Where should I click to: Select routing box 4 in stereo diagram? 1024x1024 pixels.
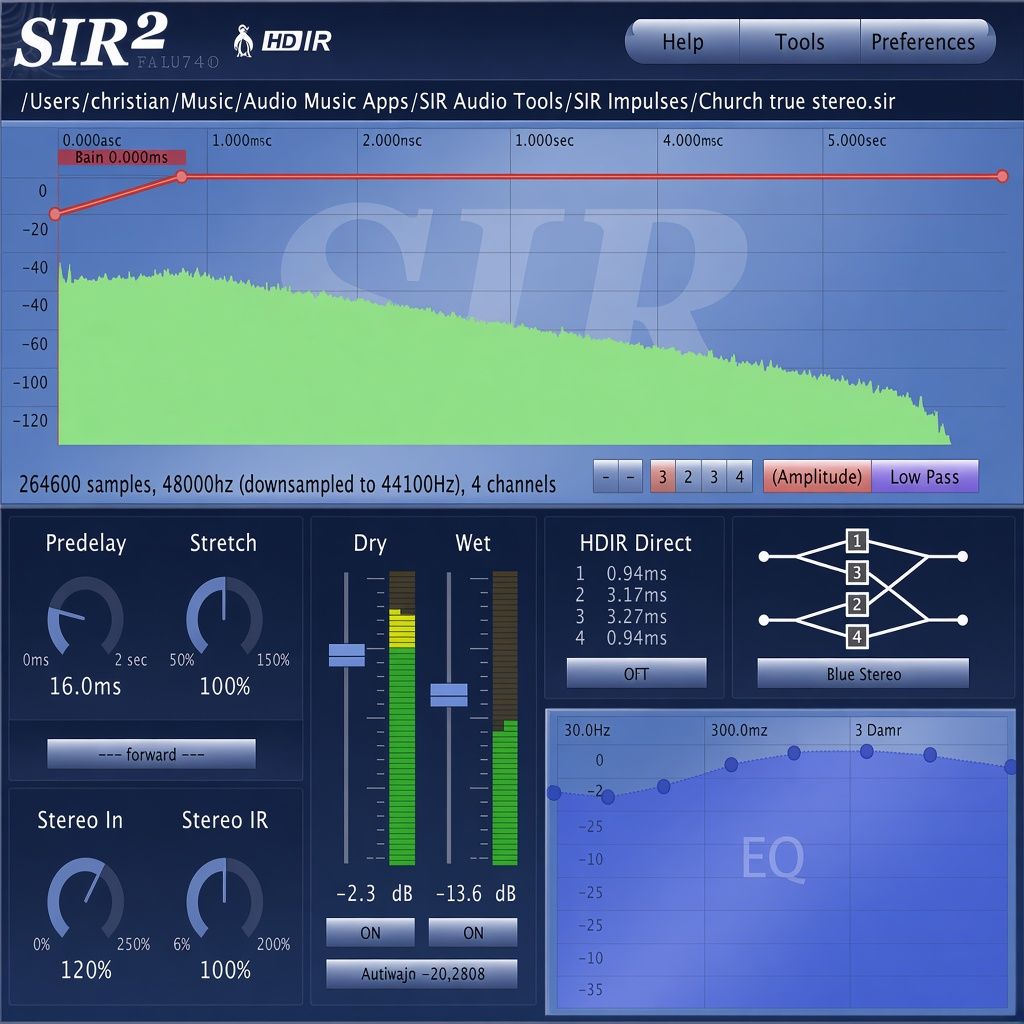tap(857, 636)
